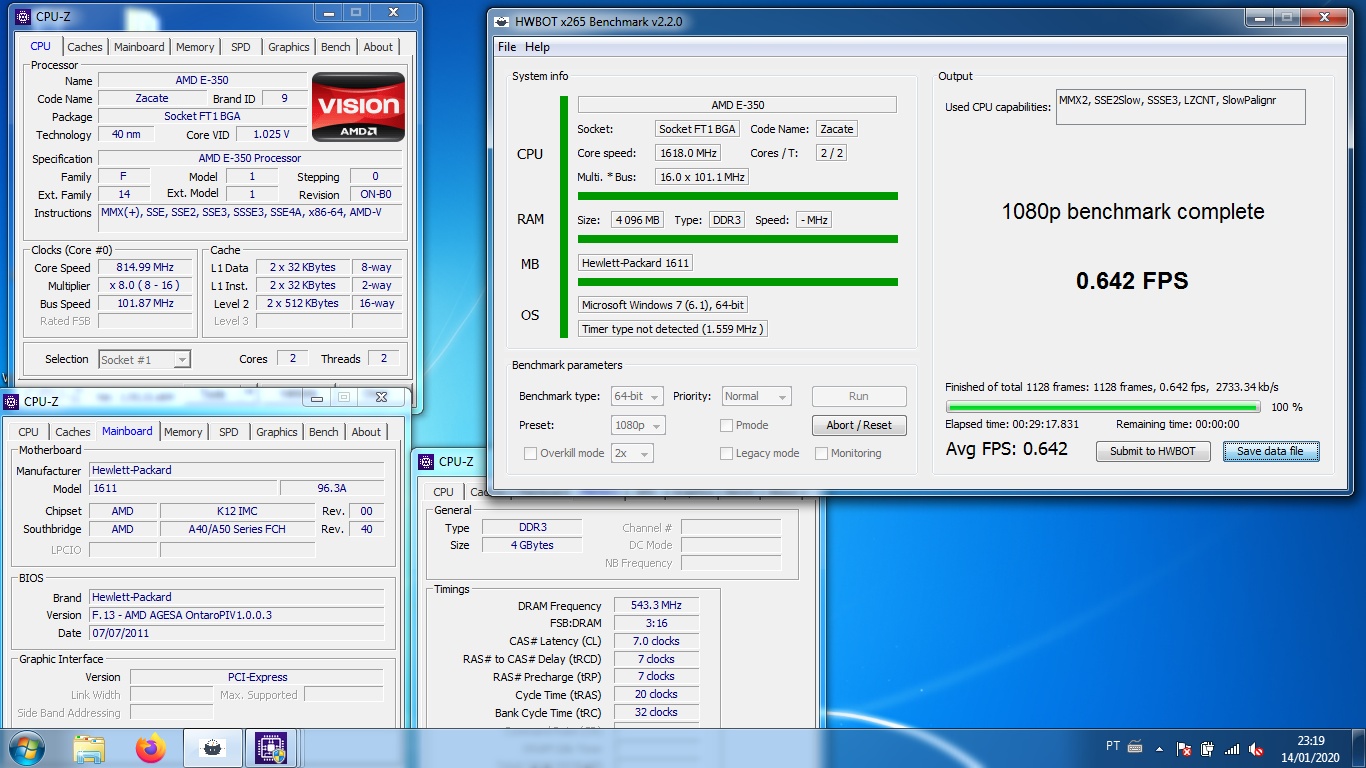Open the network signal tray icon

click(1232, 748)
